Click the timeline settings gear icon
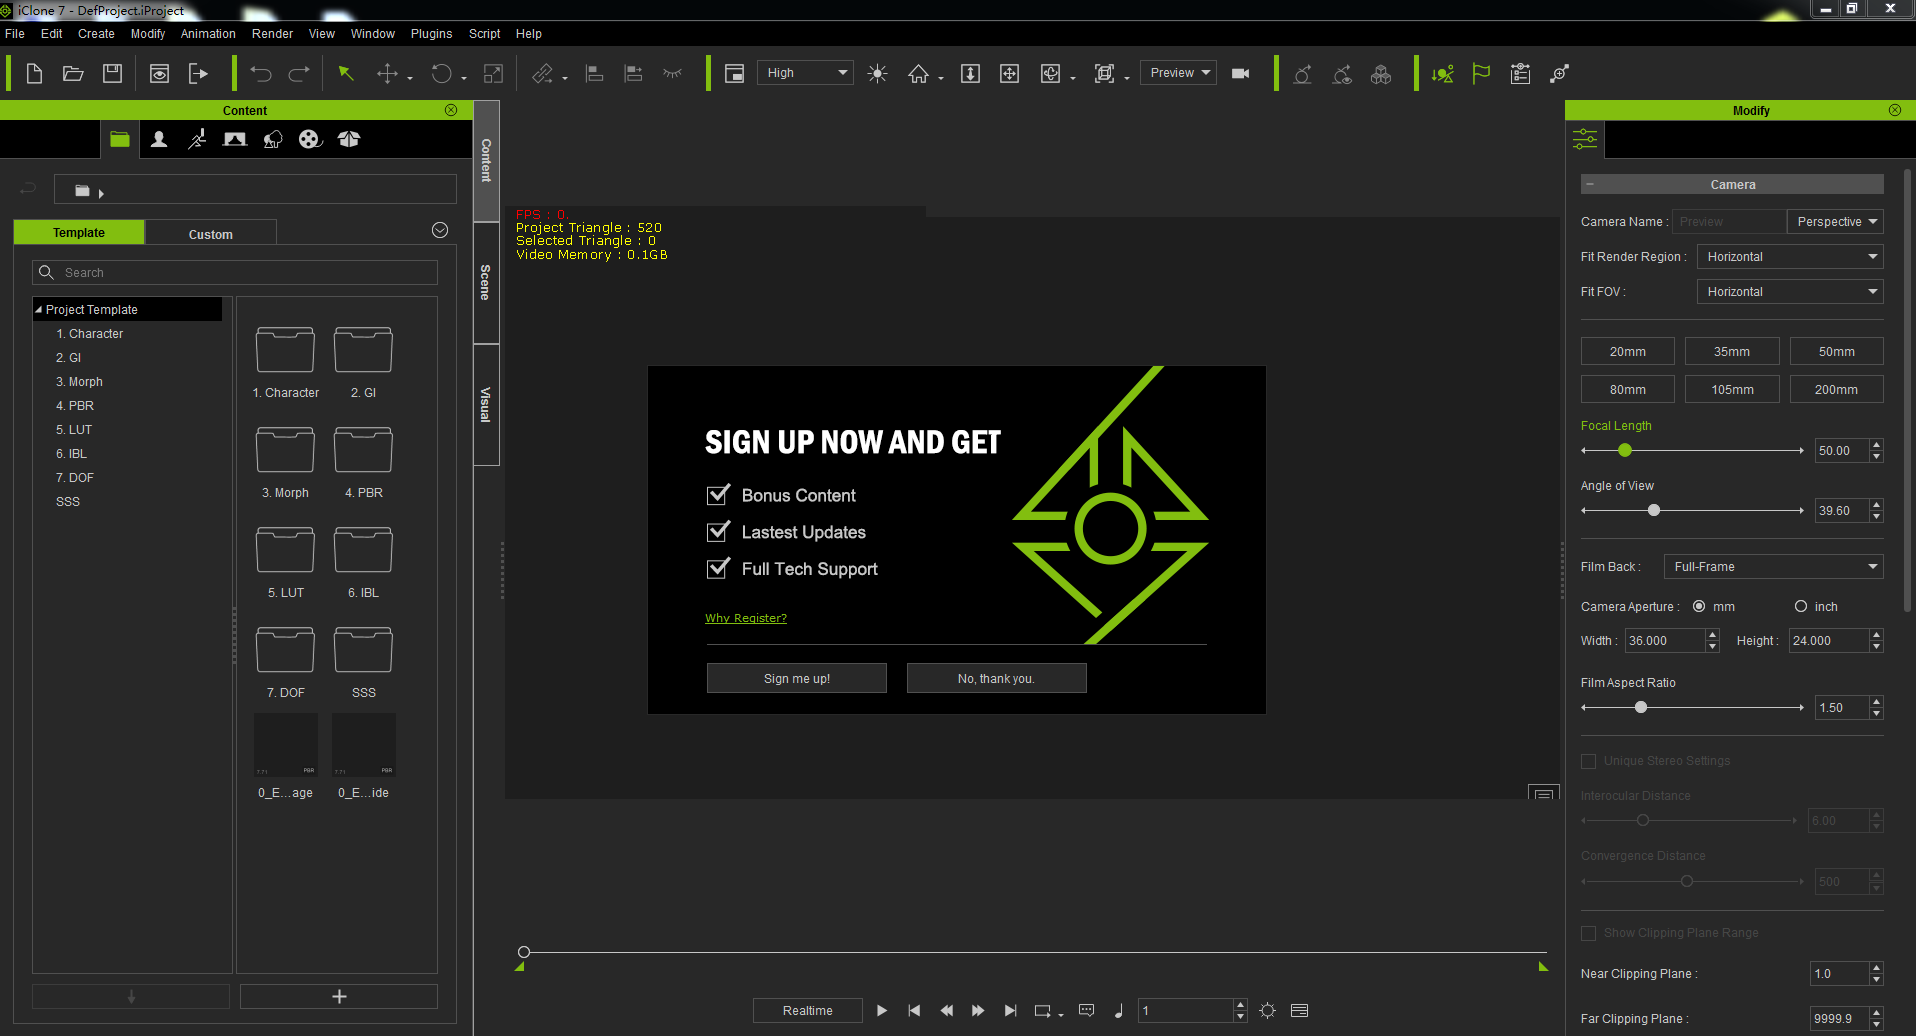 [x=1267, y=1011]
